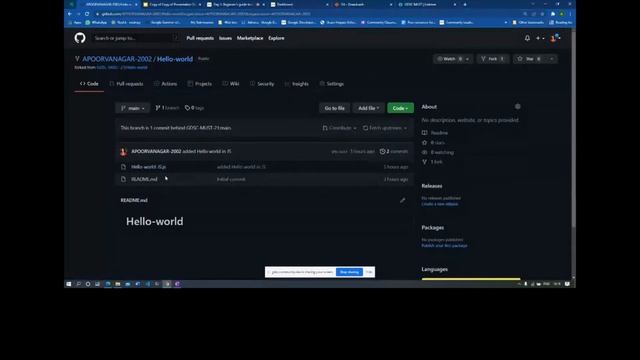Open Pull requests in the top navigation
Image resolution: width=640 pixels, height=360 pixels.
coord(200,38)
